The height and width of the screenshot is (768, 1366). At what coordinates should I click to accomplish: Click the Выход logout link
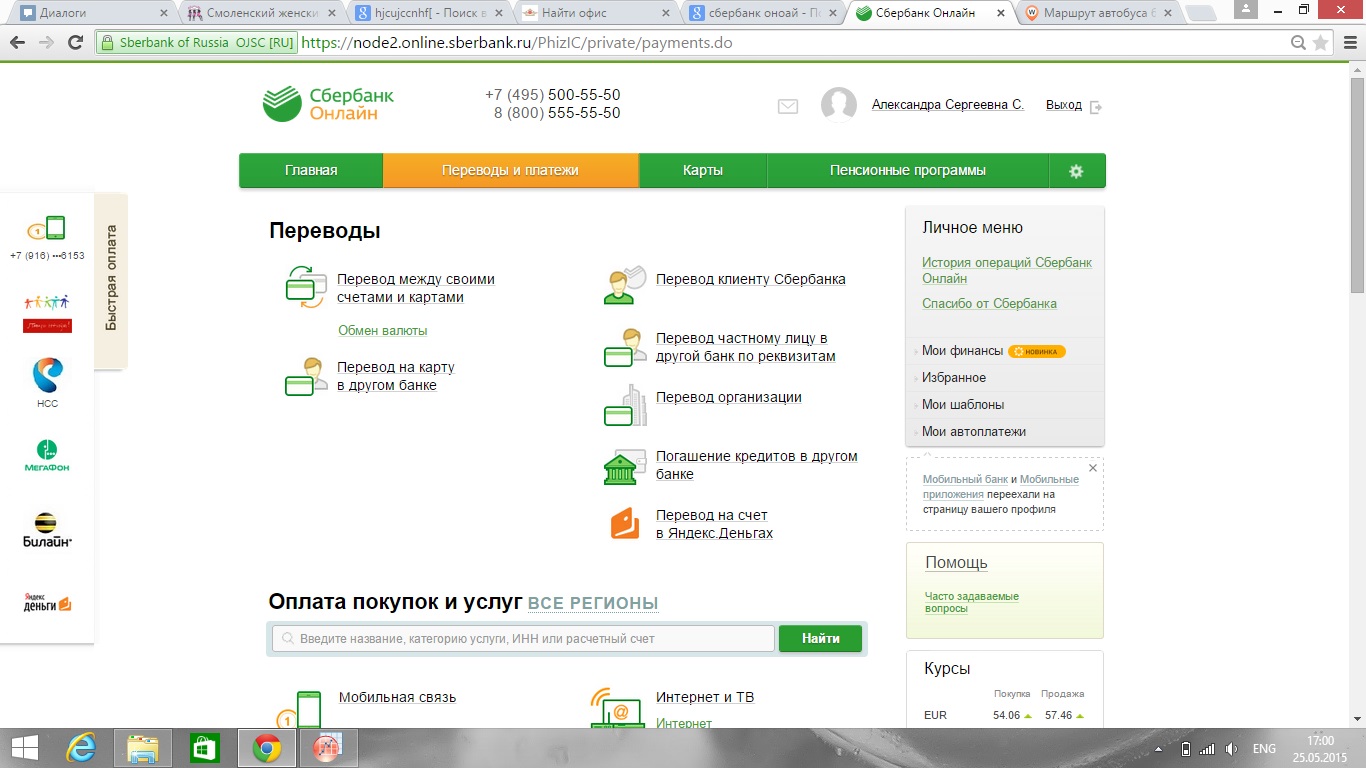click(1064, 105)
